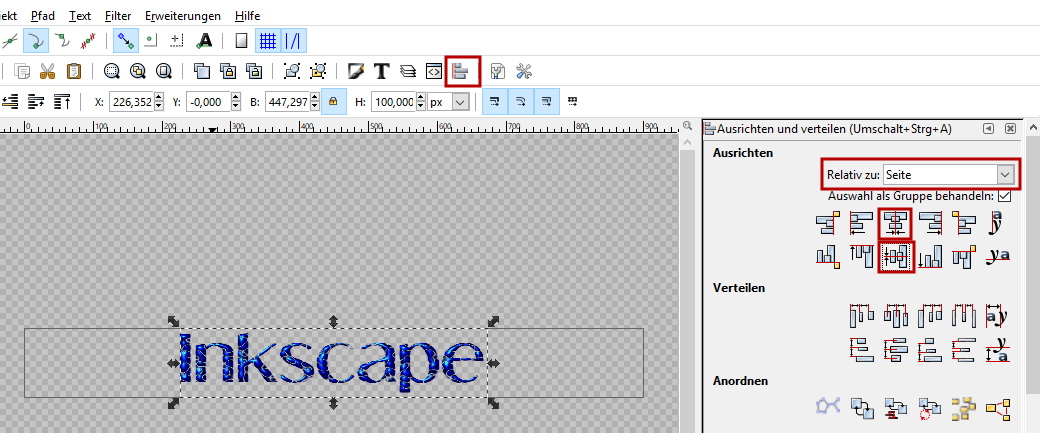Click the Paste clipboard icon
The height and width of the screenshot is (433, 1040).
pyautogui.click(x=74, y=71)
